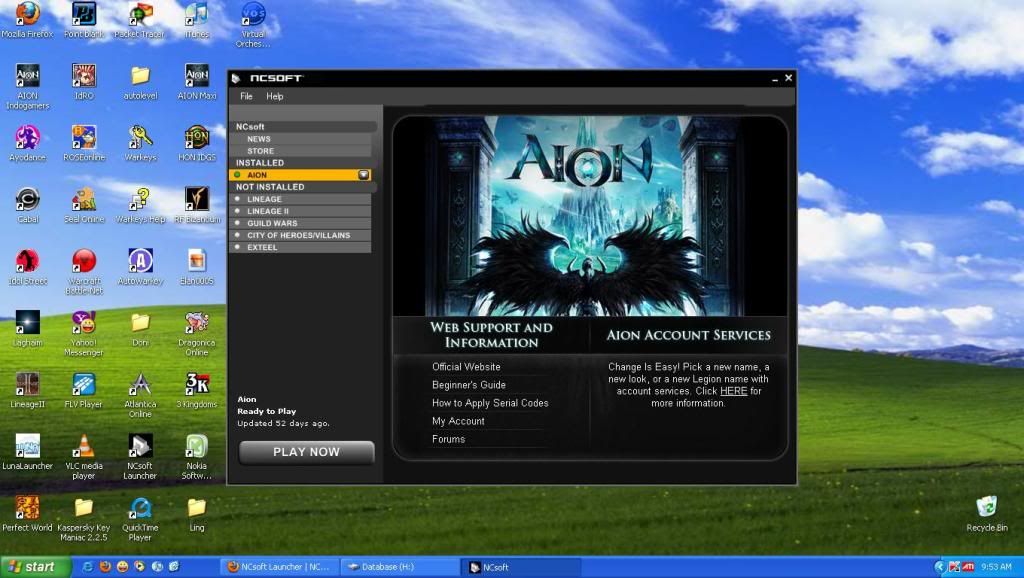
Task: Open the Forums link
Action: pyautogui.click(x=448, y=440)
